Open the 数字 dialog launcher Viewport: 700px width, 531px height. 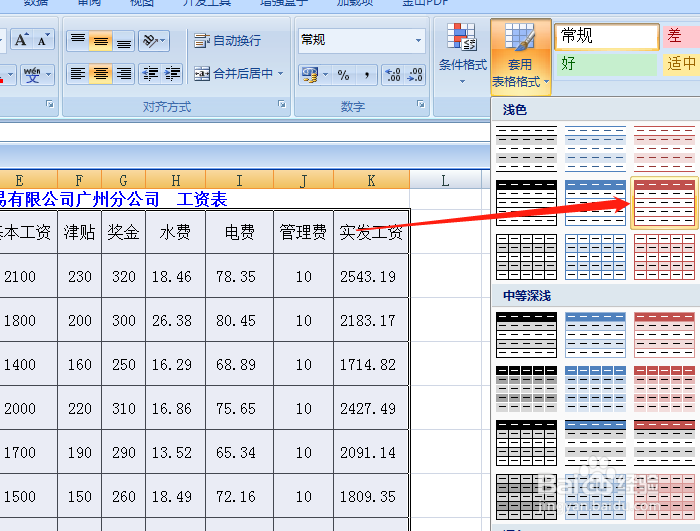click(421, 104)
